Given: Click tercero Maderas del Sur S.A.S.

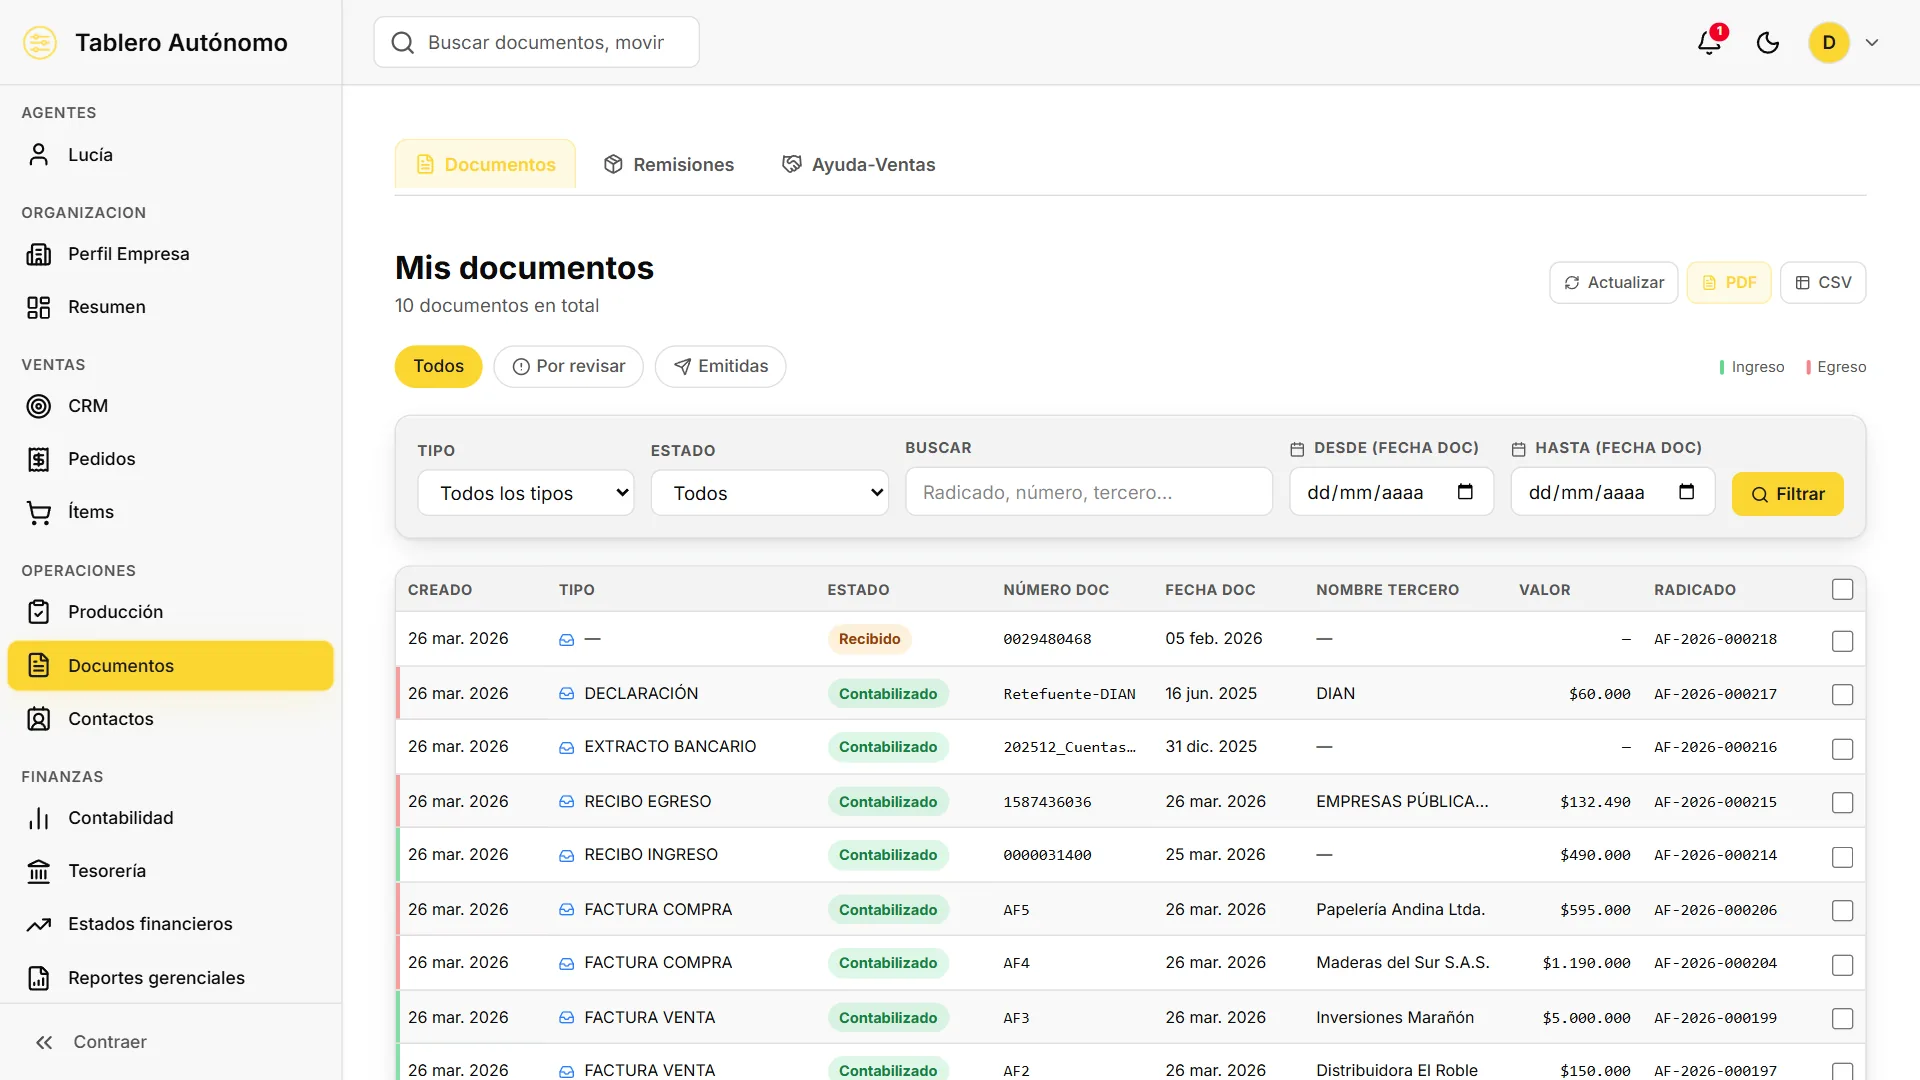Looking at the screenshot, I should point(1402,962).
